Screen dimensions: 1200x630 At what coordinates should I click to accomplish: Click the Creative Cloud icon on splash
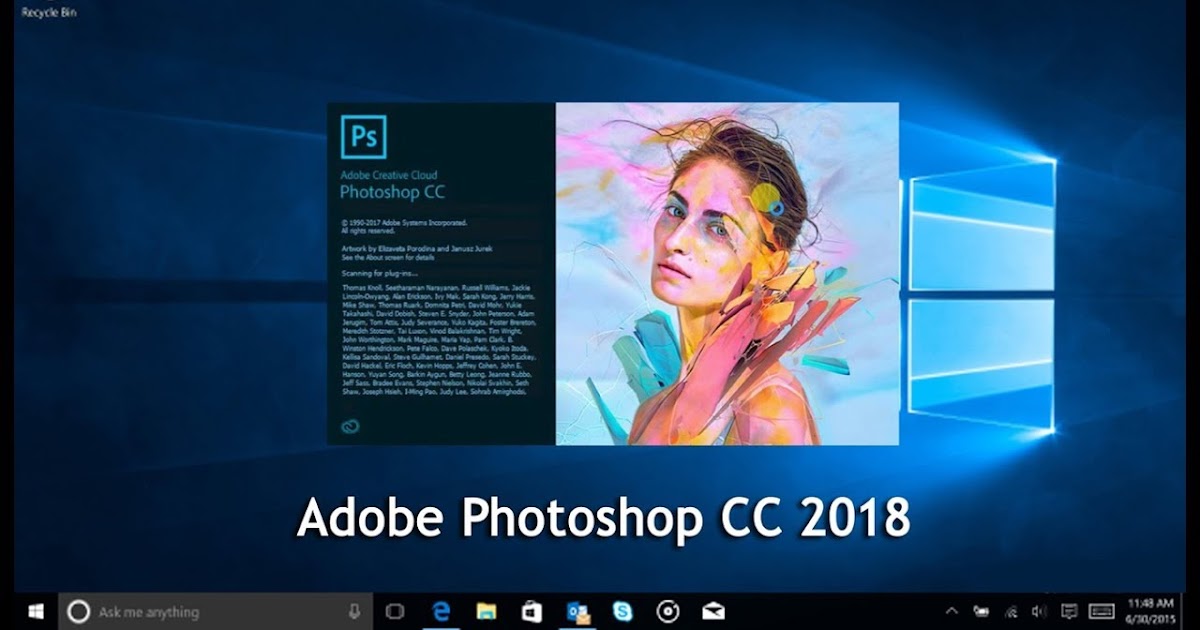[349, 426]
